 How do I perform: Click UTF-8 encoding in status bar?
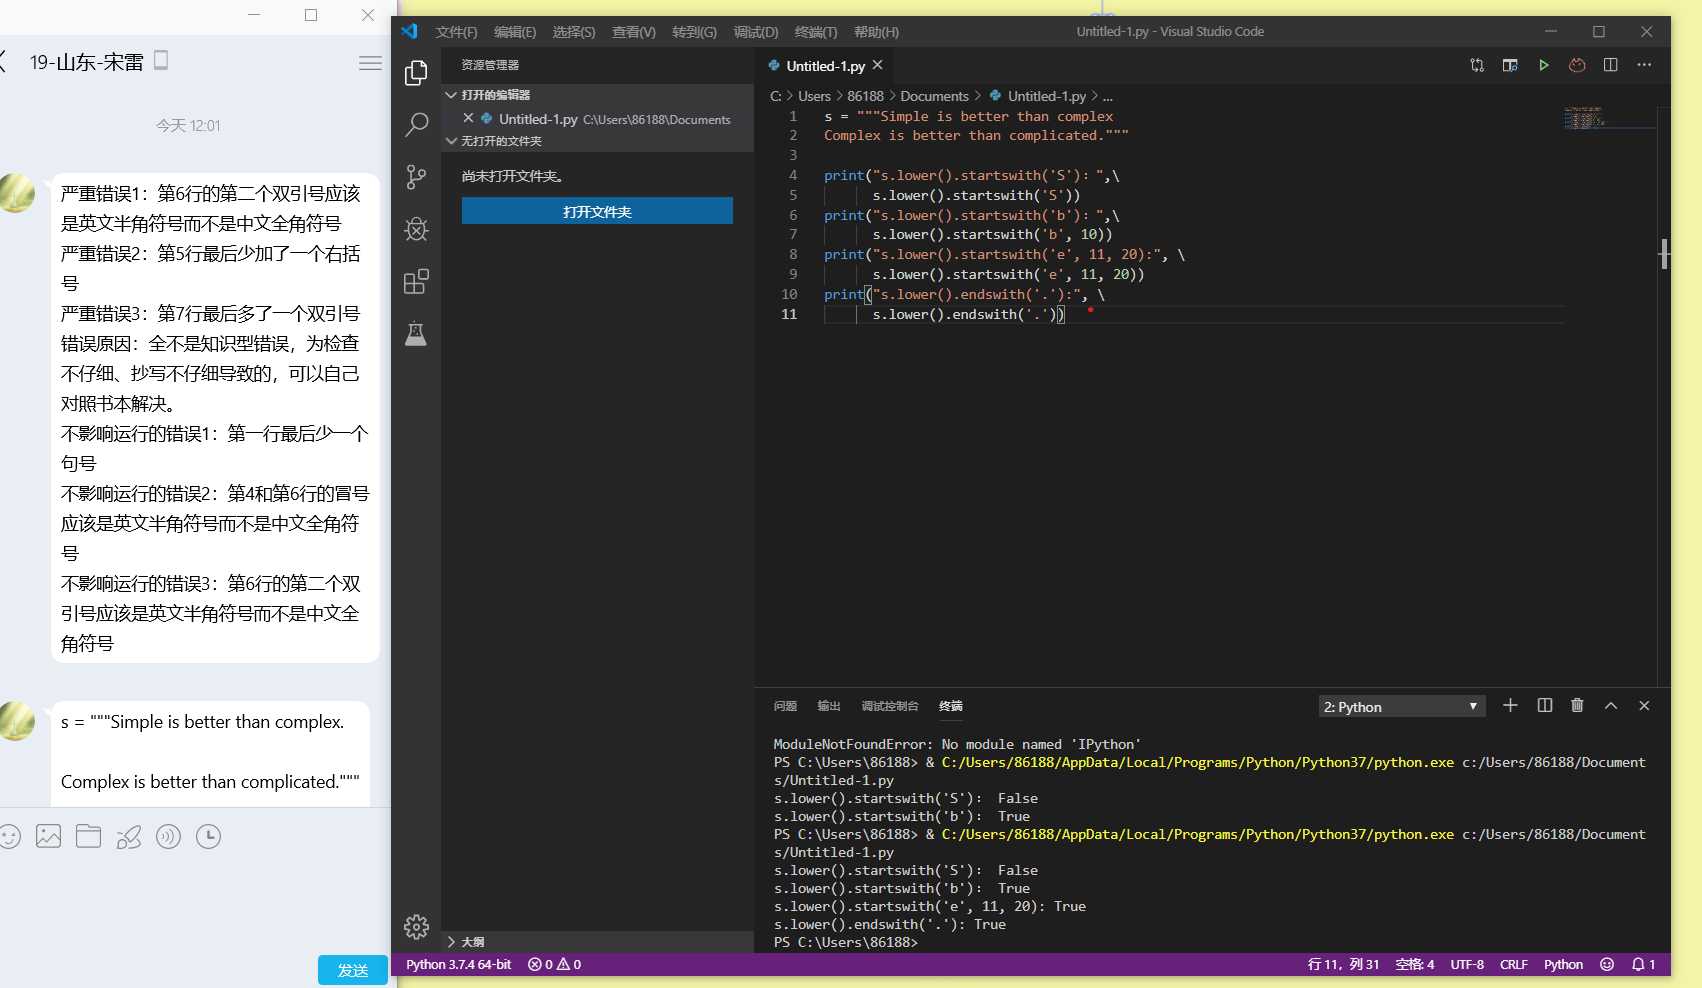1467,964
